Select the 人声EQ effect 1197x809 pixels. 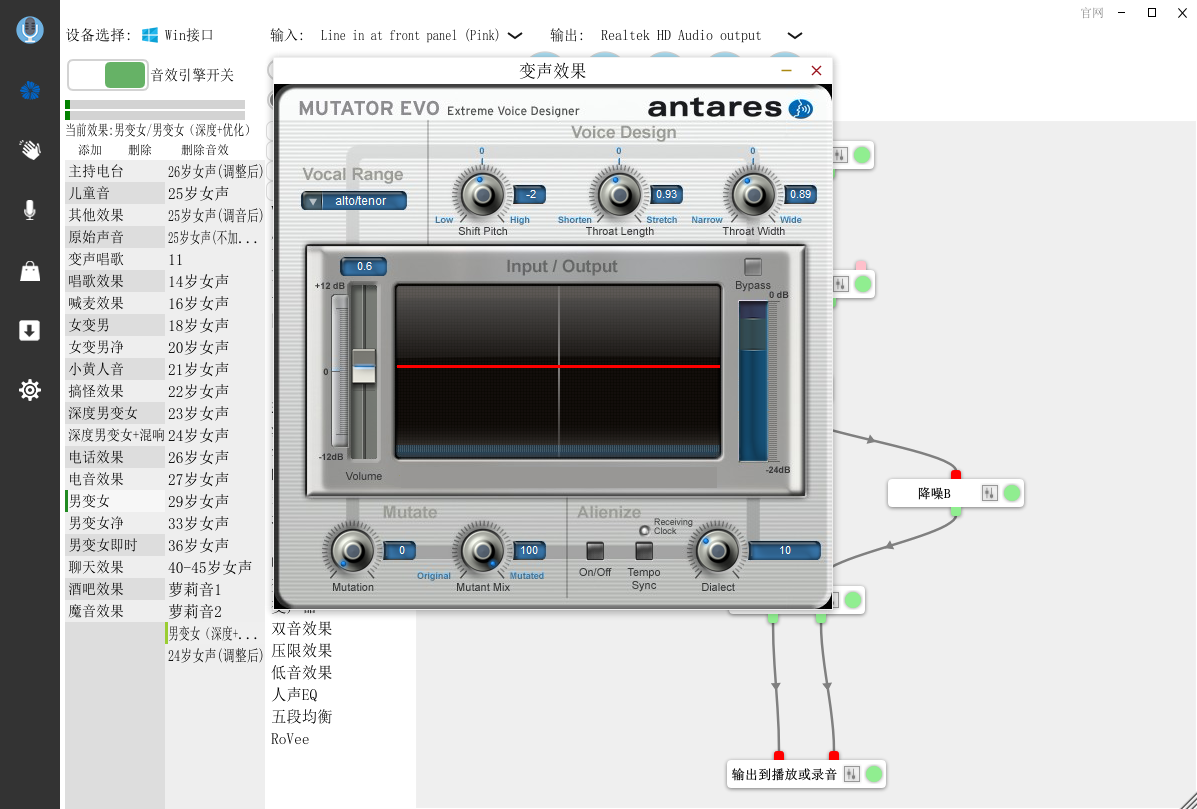[x=295, y=695]
